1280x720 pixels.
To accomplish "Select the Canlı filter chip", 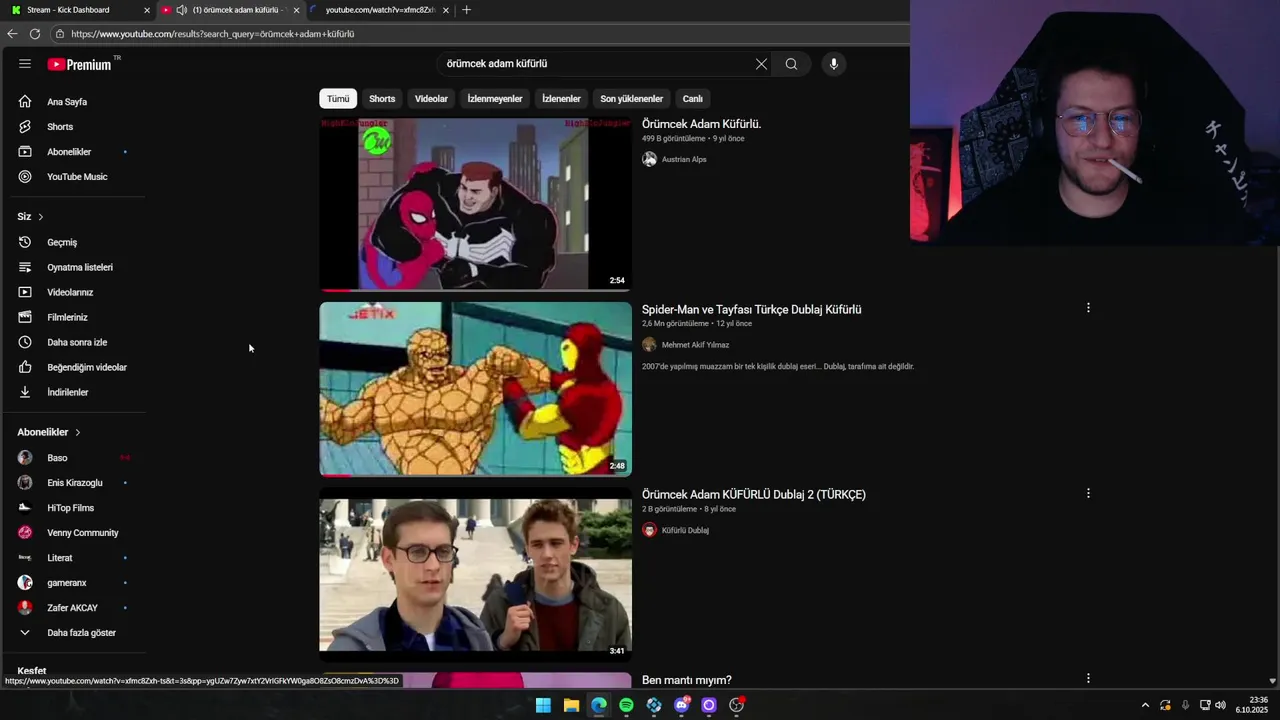I will coord(692,99).
